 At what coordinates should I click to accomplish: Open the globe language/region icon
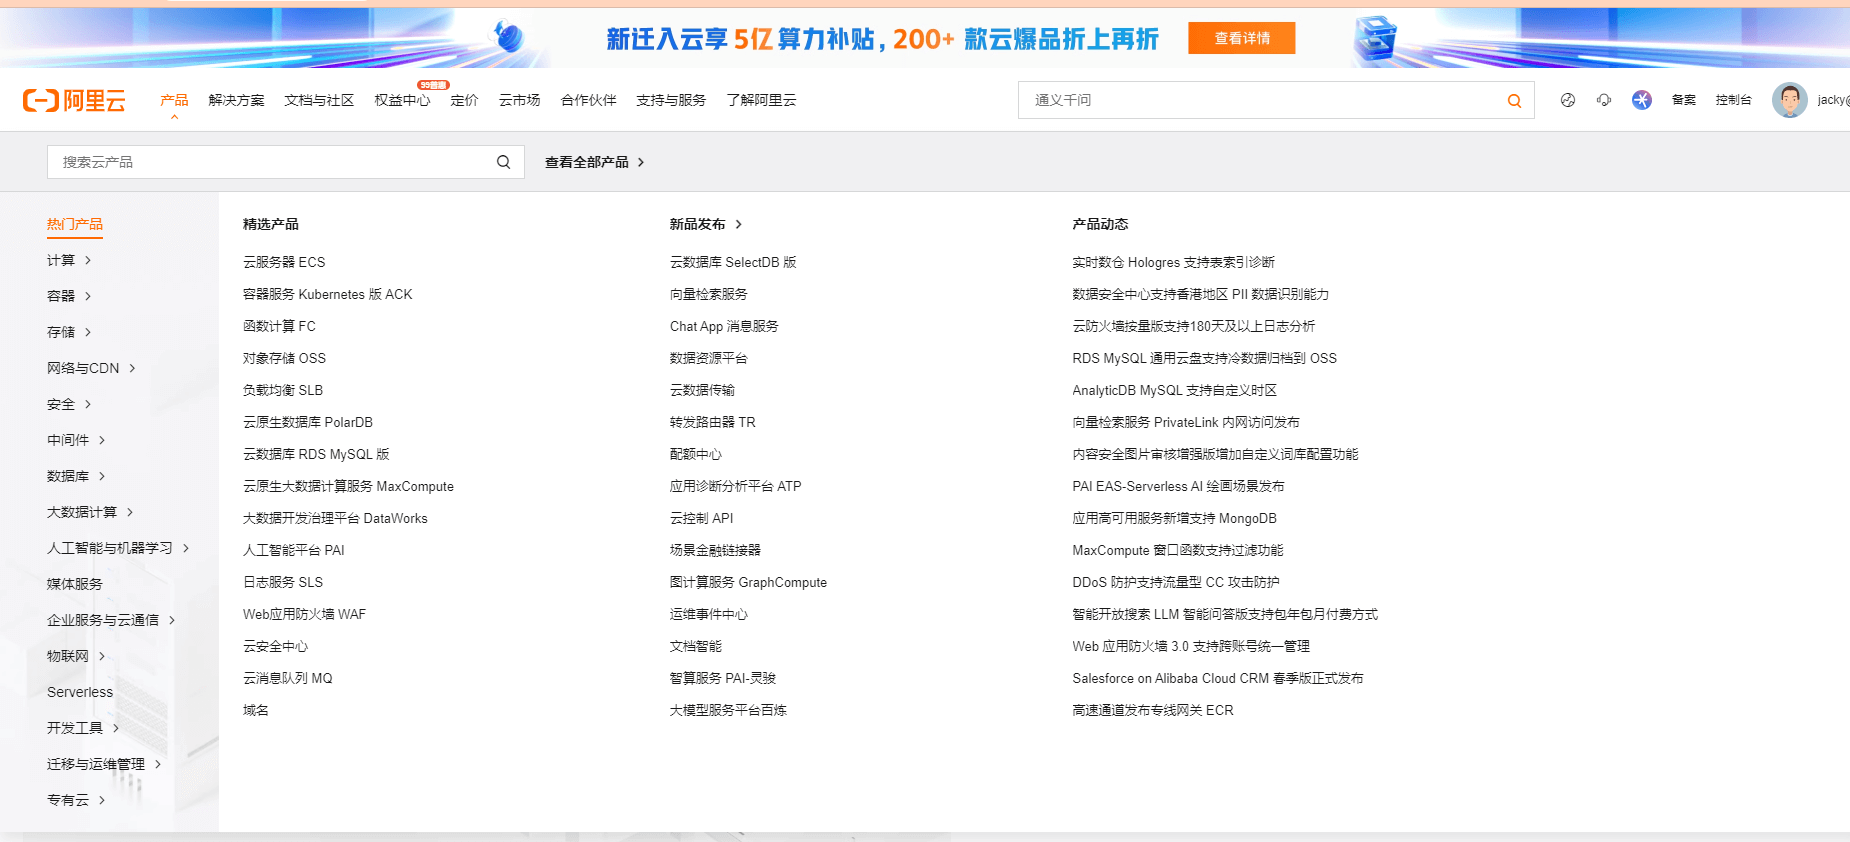click(x=1568, y=100)
